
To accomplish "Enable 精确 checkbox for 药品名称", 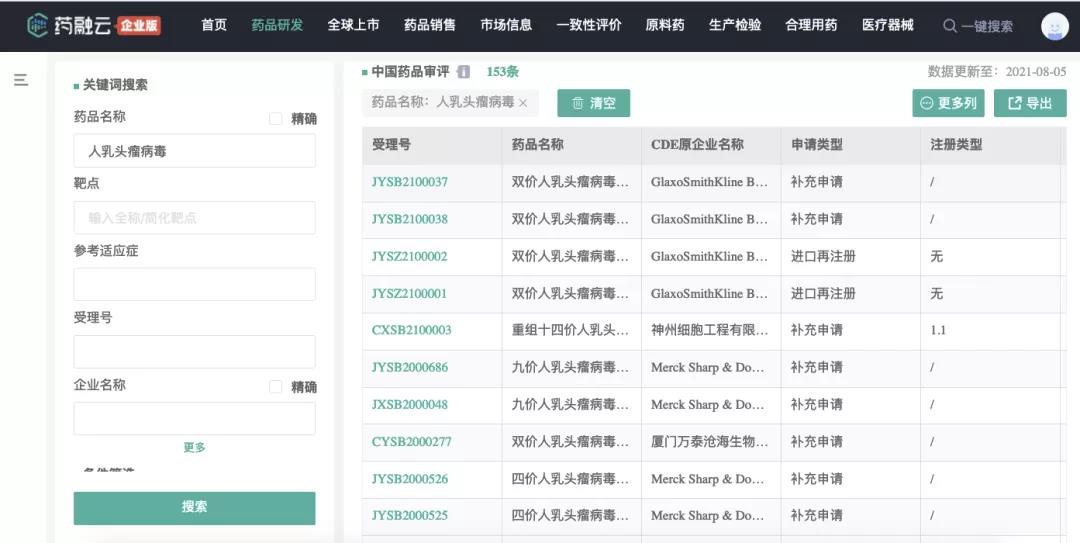I will click(276, 119).
